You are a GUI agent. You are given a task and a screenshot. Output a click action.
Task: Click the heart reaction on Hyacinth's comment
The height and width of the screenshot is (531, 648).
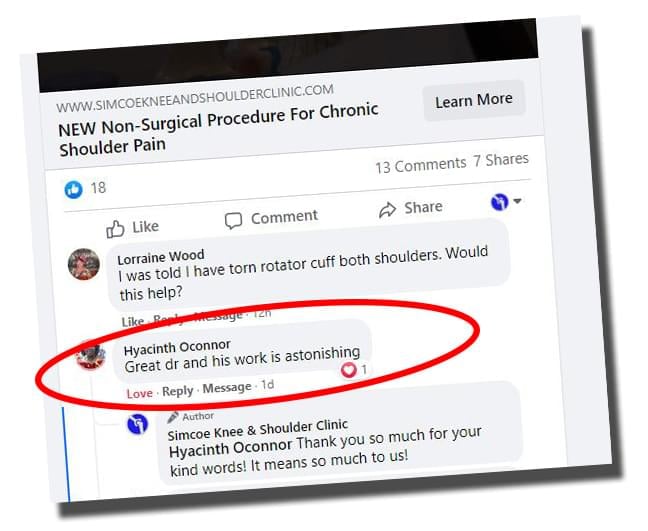[x=349, y=370]
